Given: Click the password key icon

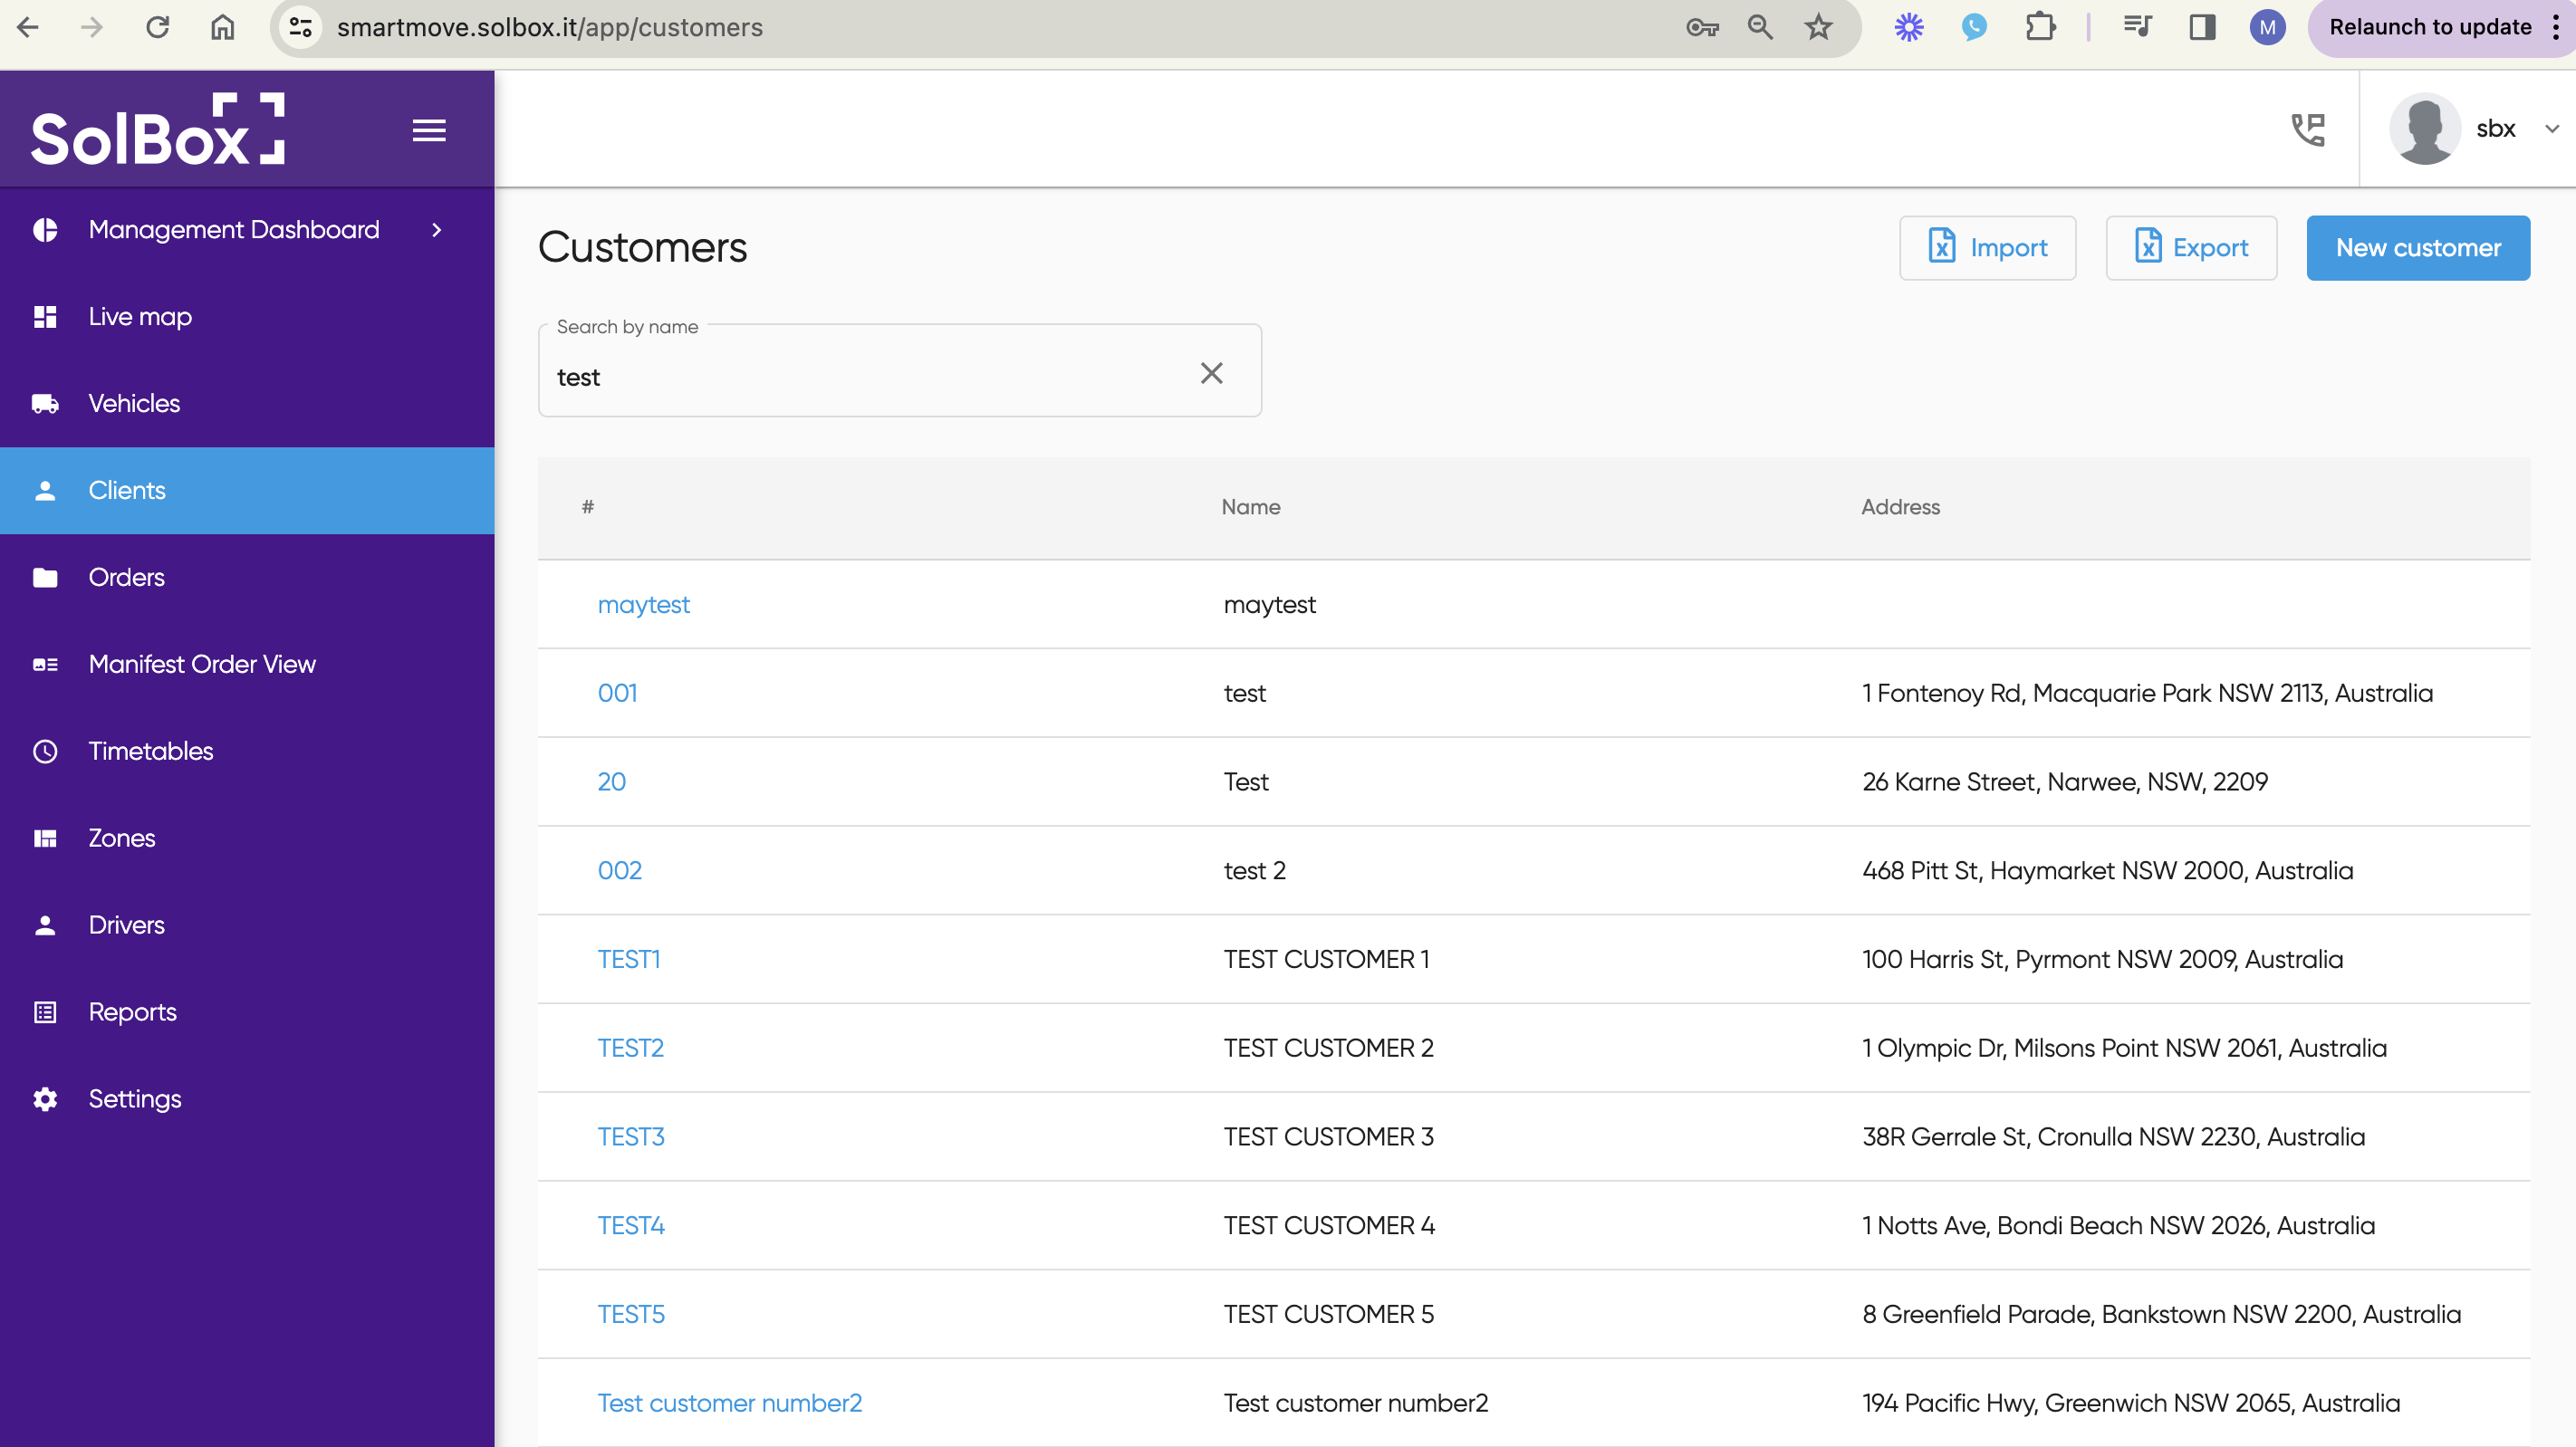Looking at the screenshot, I should pyautogui.click(x=1702, y=27).
